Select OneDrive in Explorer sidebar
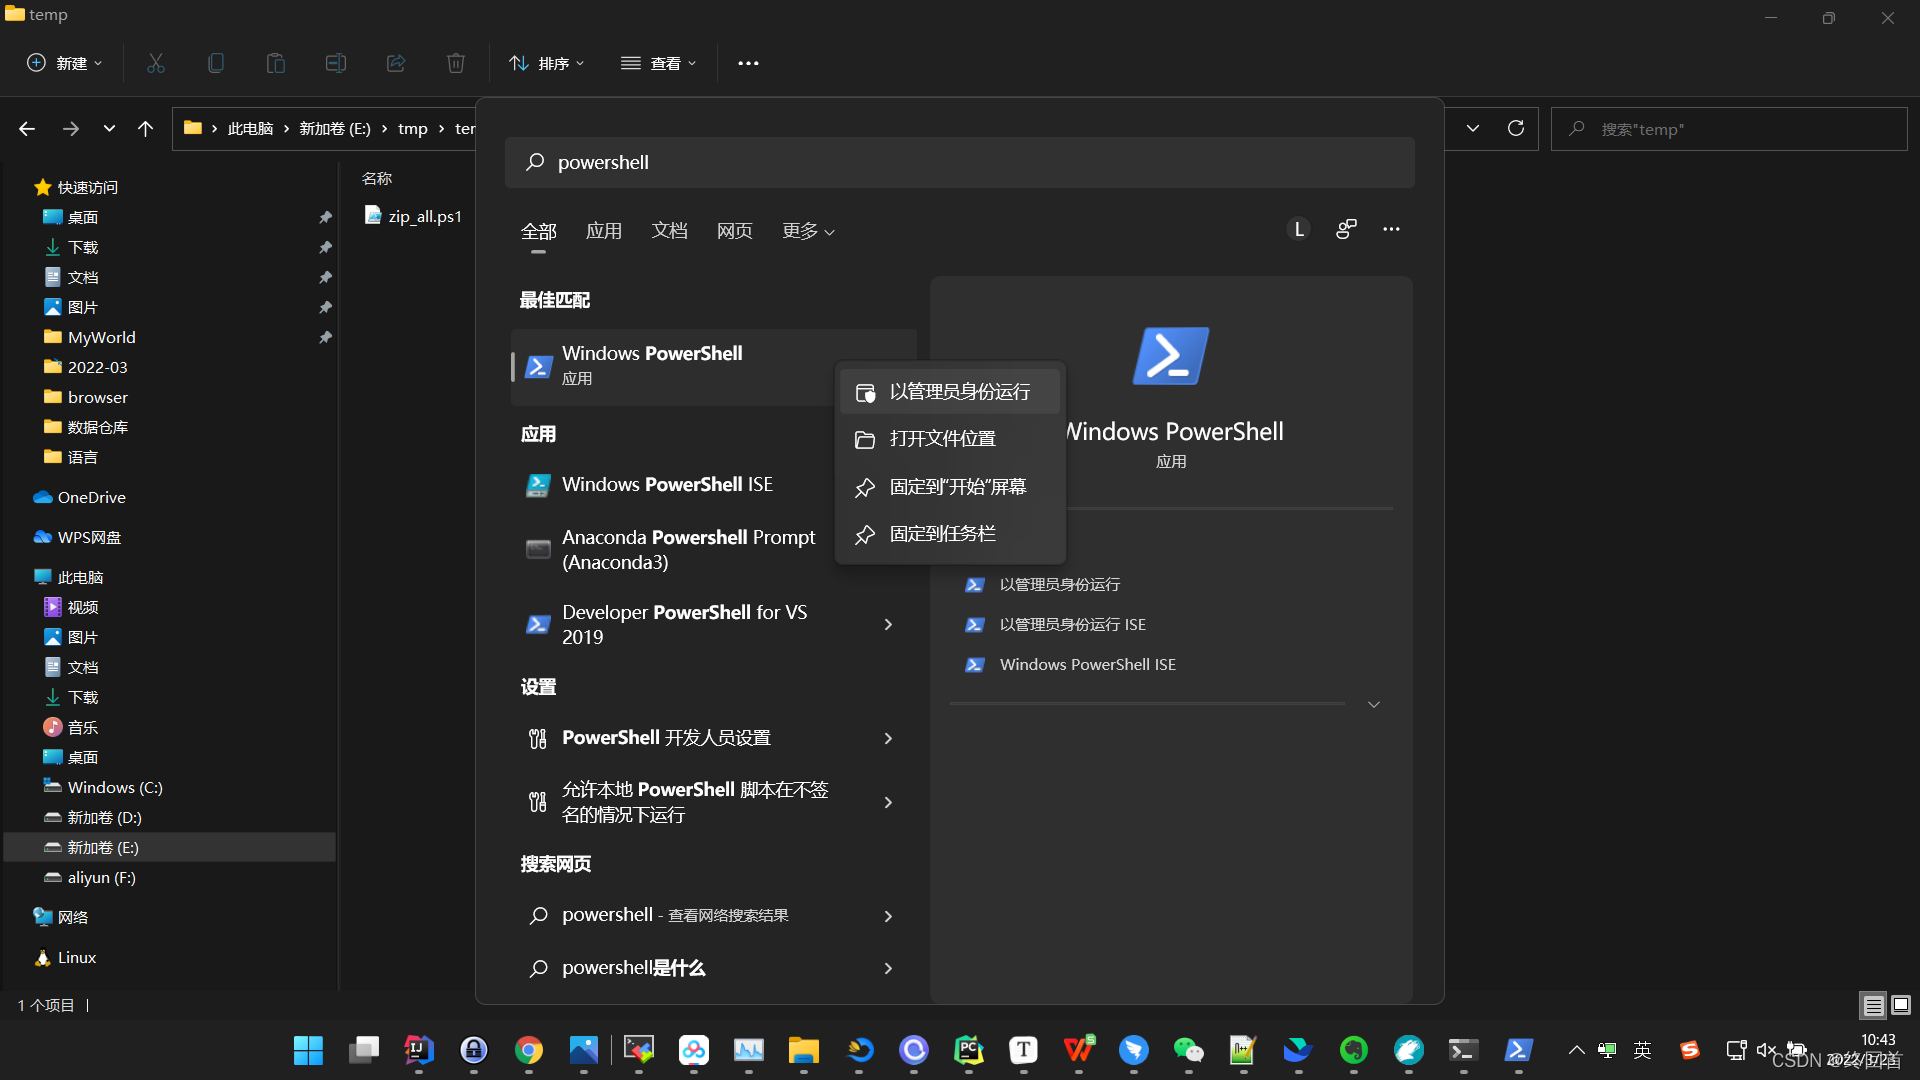The image size is (1920, 1080). tap(91, 497)
